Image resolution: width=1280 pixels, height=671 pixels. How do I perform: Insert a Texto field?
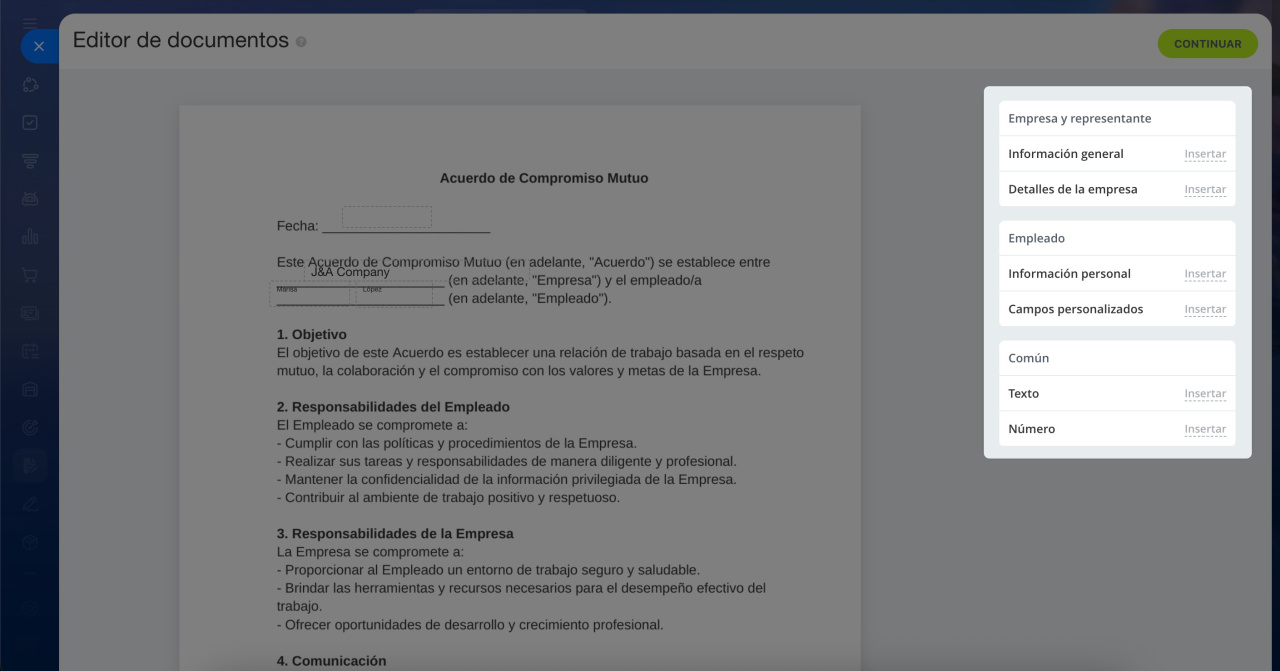pos(1205,394)
